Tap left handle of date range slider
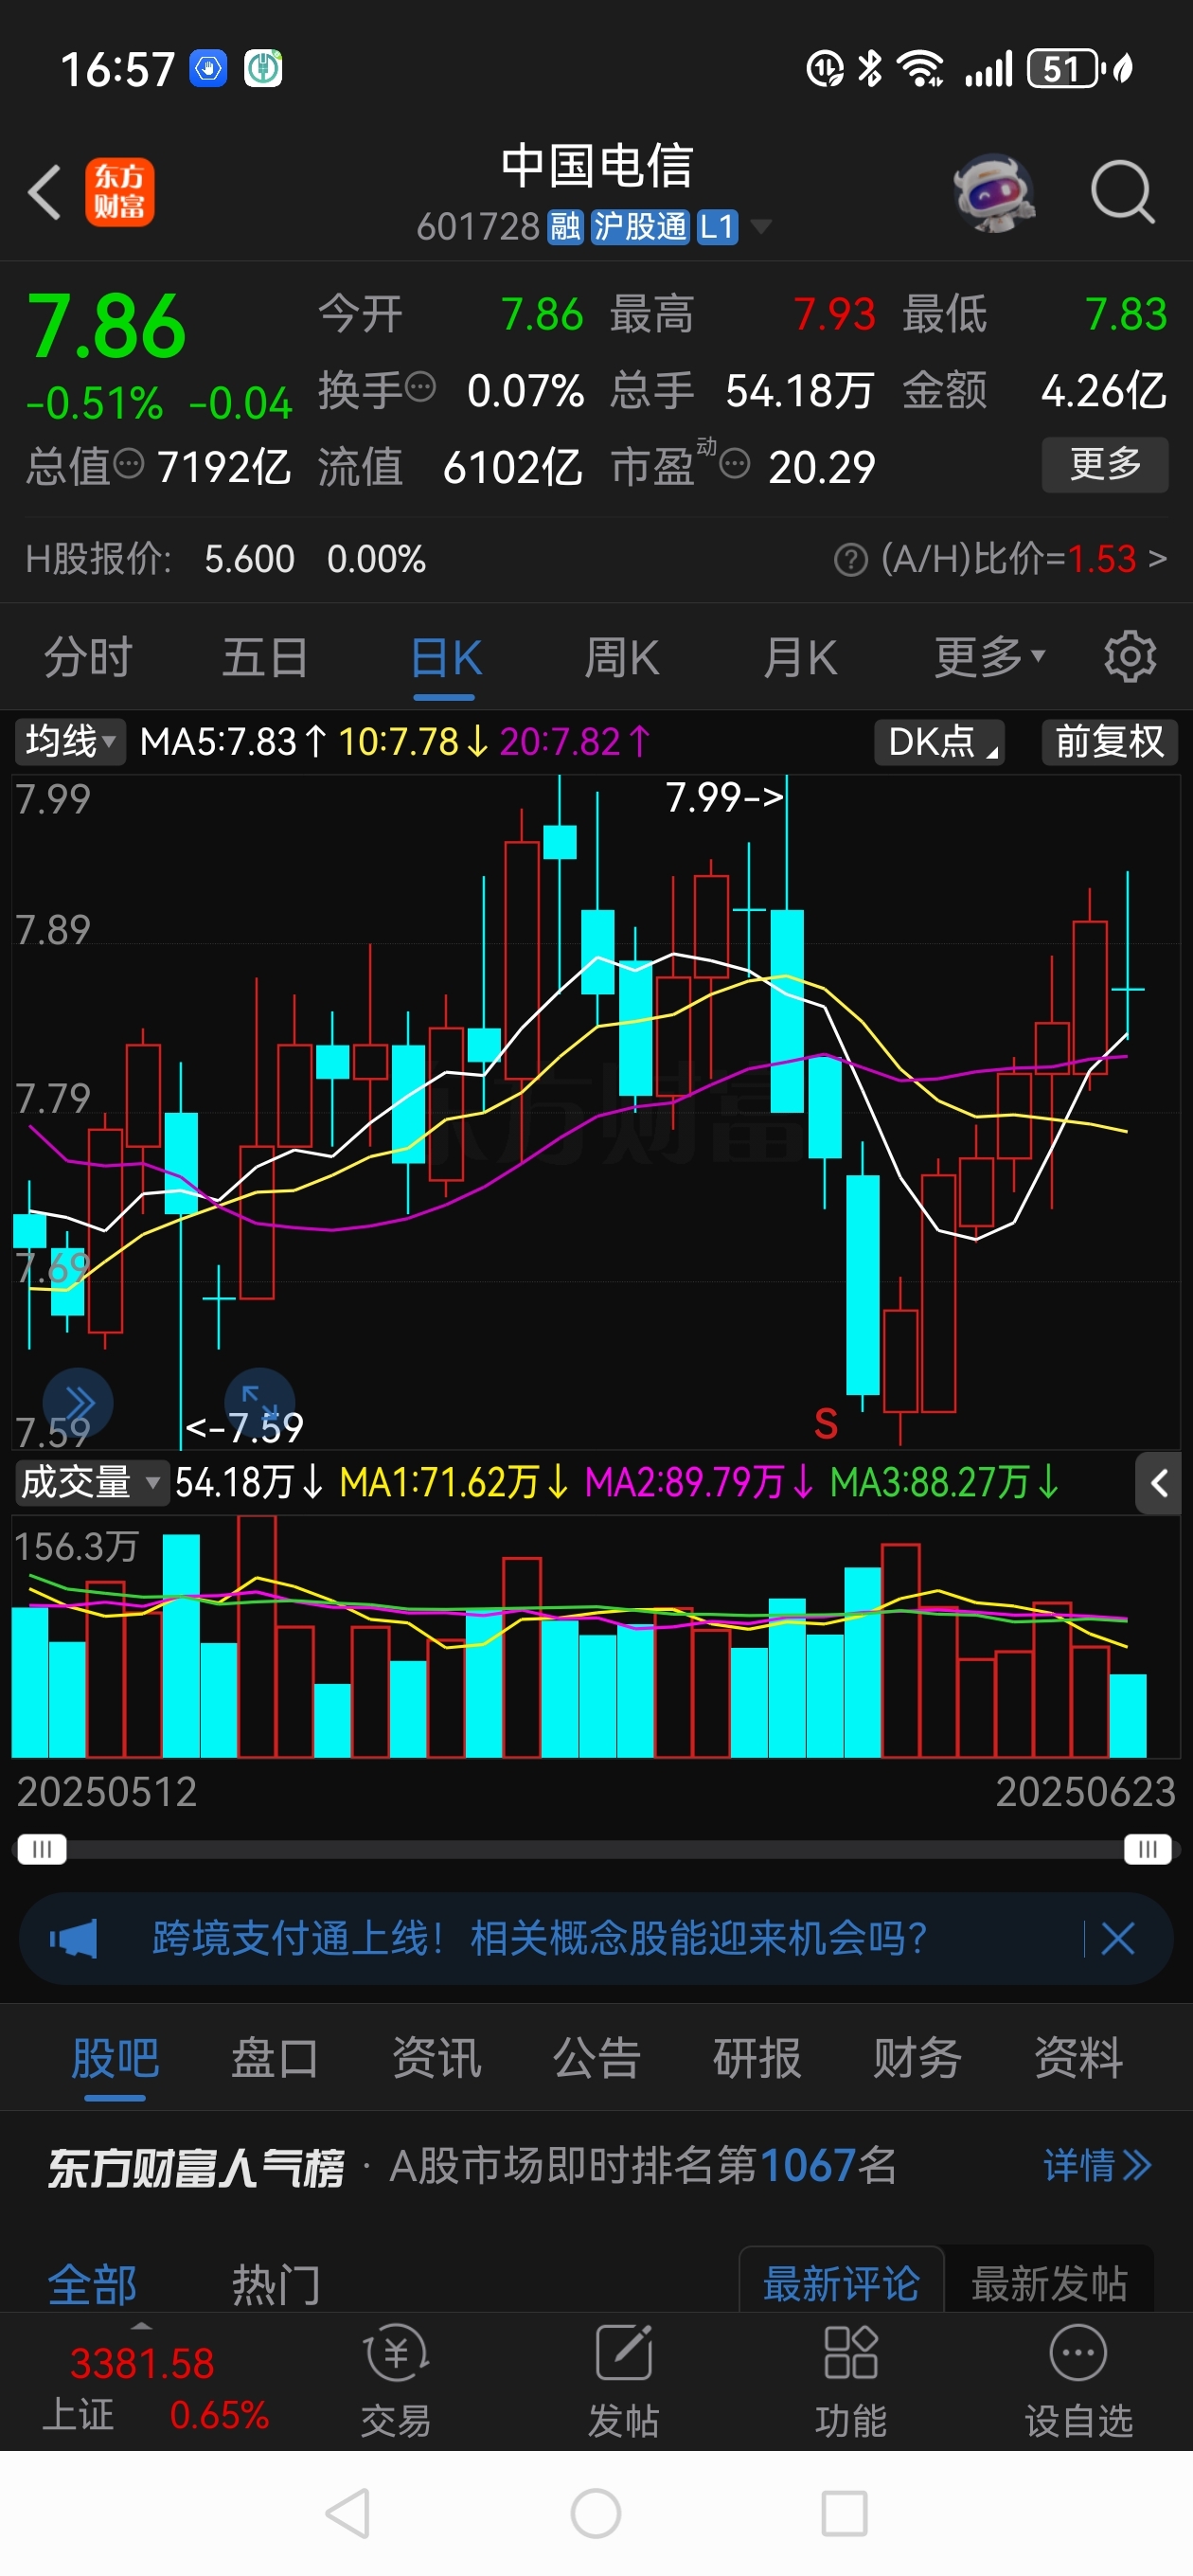The height and width of the screenshot is (2576, 1193). click(x=41, y=1849)
